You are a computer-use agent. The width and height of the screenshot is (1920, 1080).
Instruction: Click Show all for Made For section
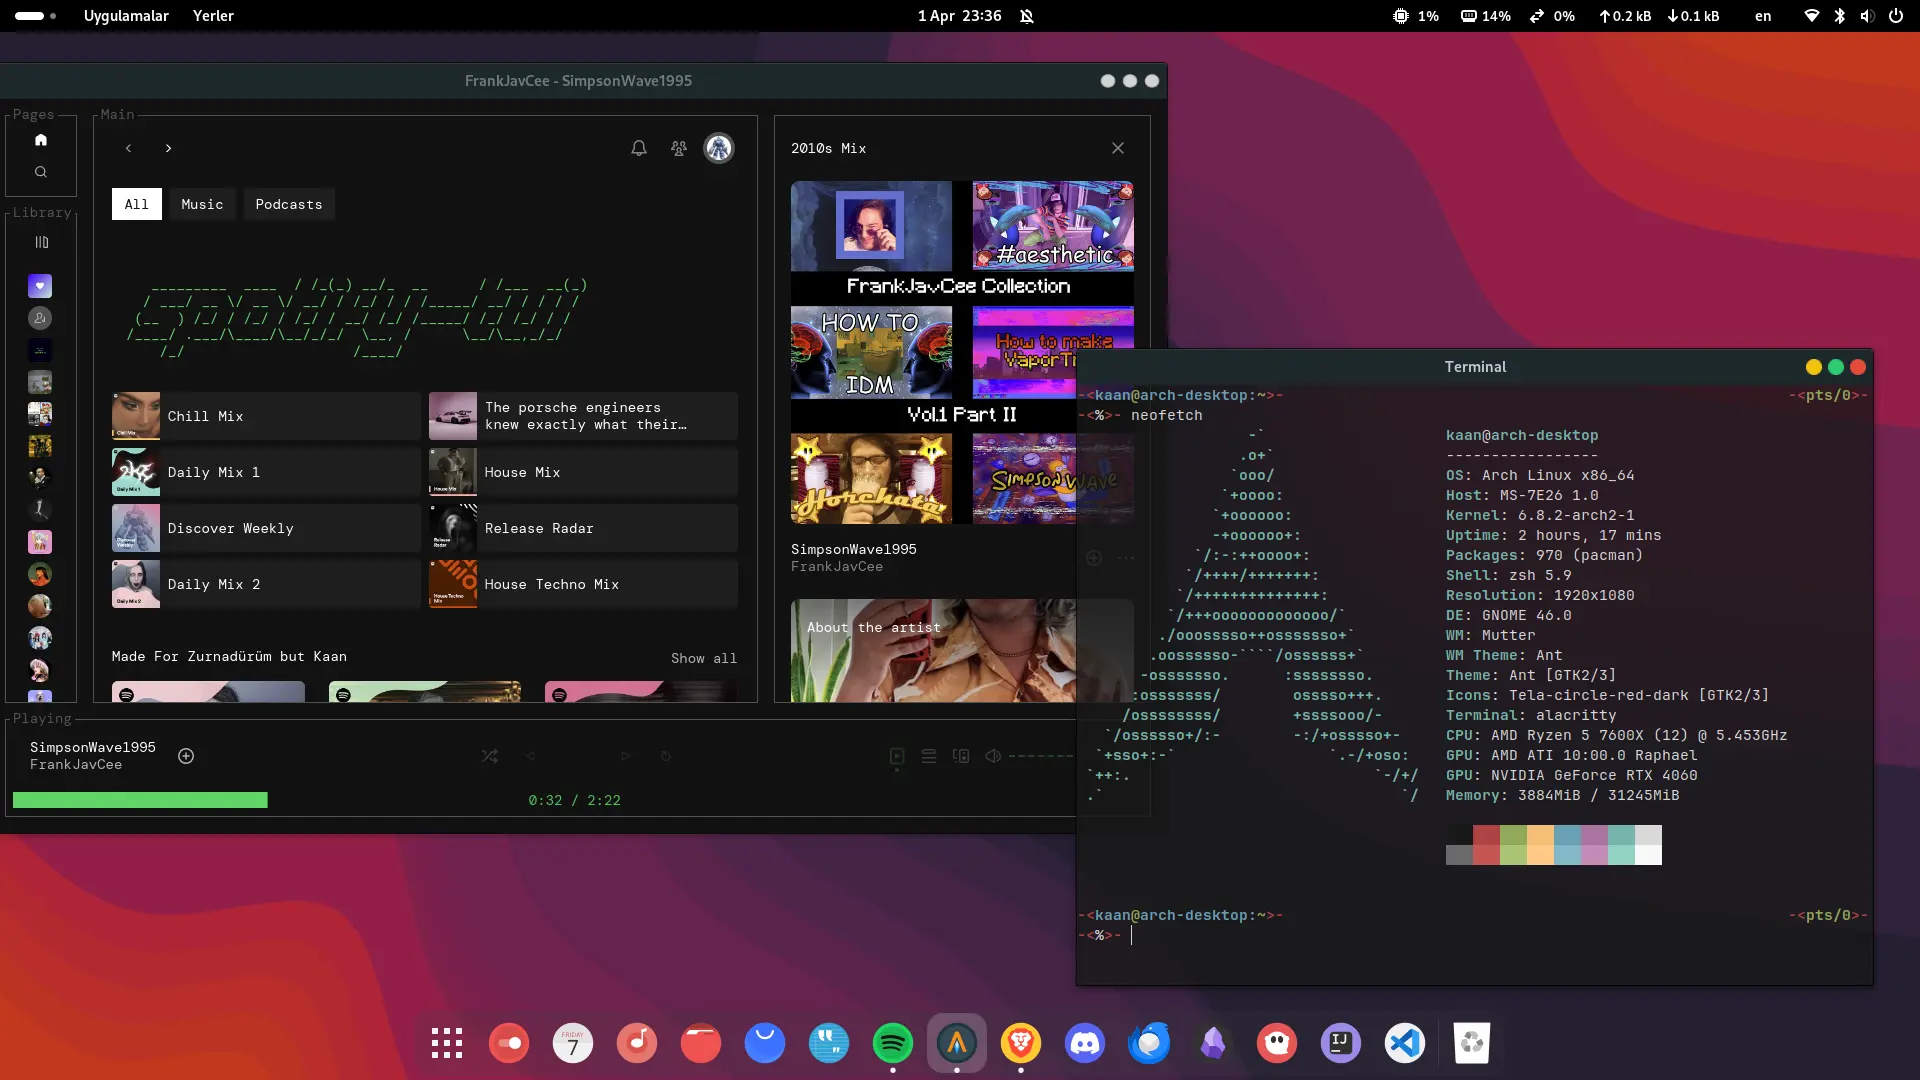pyautogui.click(x=704, y=658)
